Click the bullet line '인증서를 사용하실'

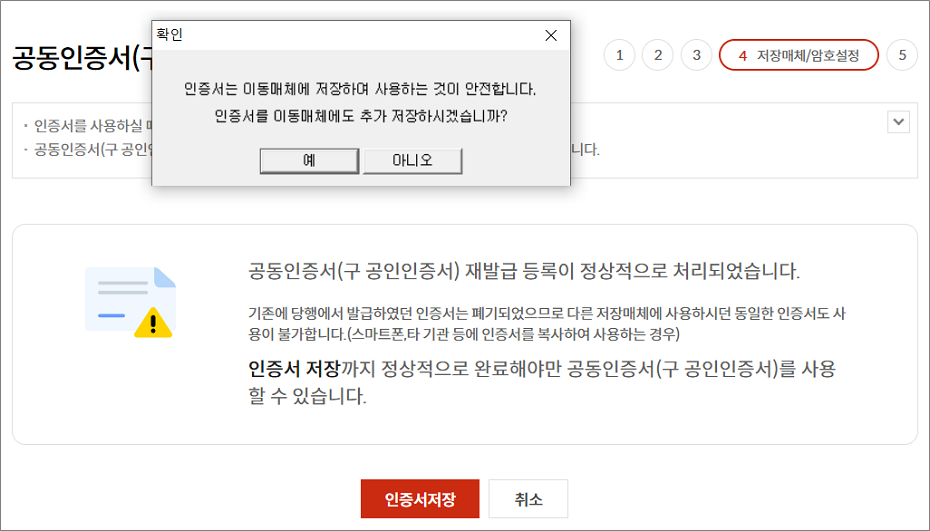pos(88,126)
